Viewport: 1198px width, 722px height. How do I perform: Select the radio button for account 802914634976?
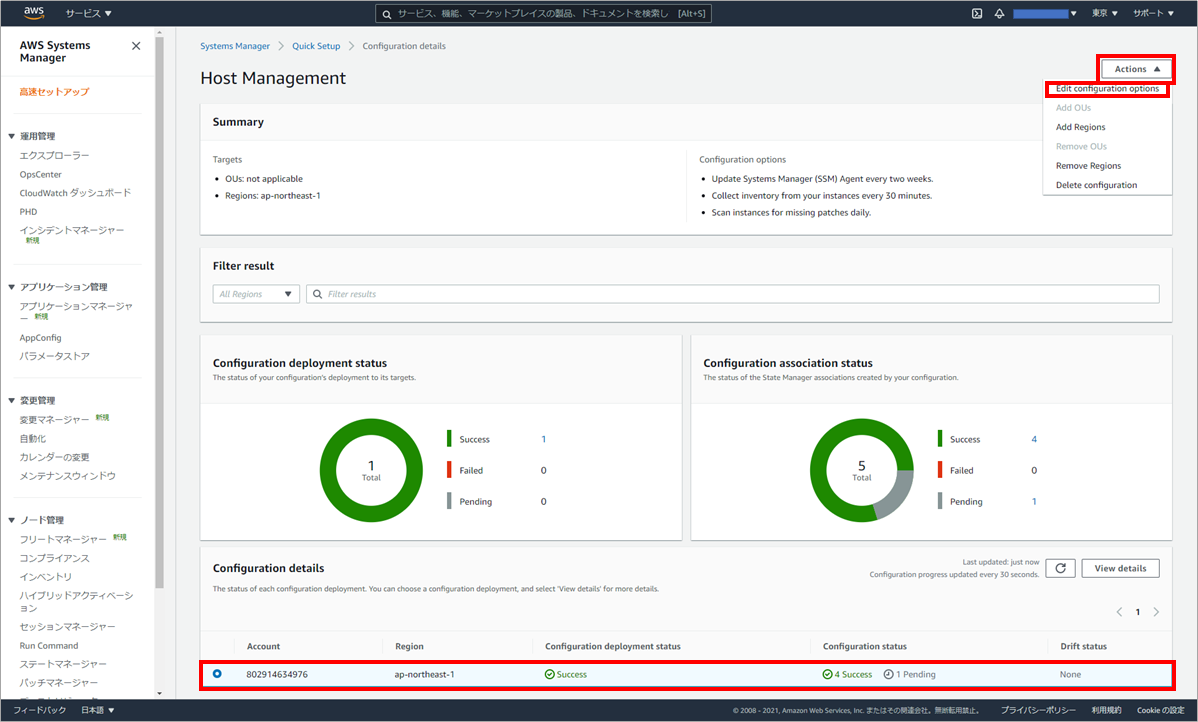tap(218, 674)
